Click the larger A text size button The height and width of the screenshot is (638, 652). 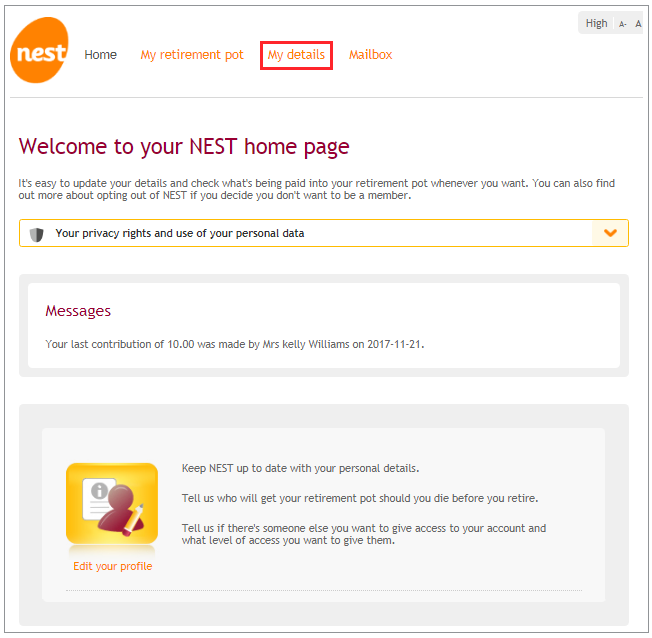tap(638, 24)
